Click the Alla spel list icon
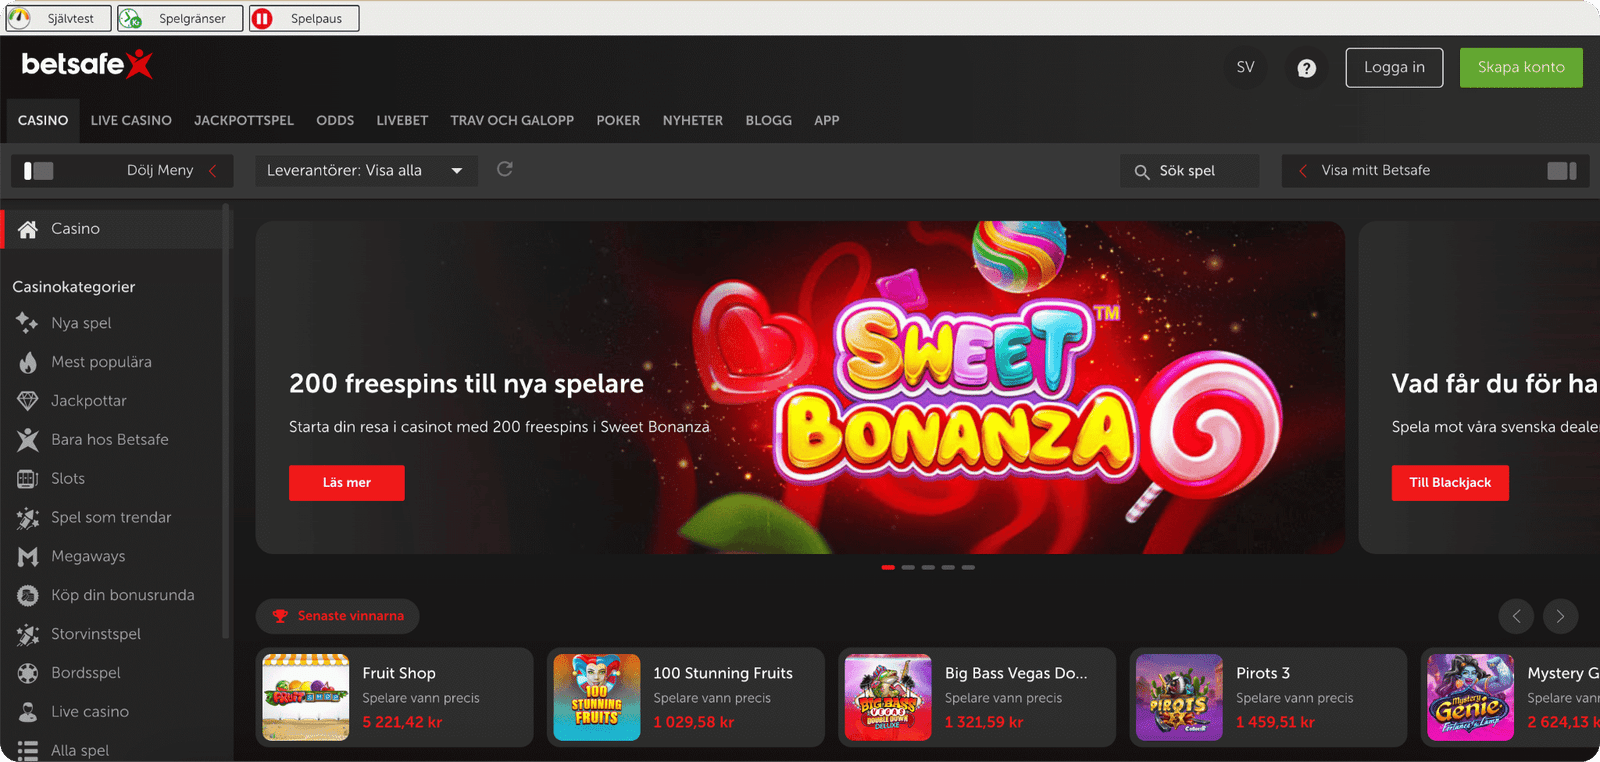Screen dimensions: 1600x762 coord(28,750)
